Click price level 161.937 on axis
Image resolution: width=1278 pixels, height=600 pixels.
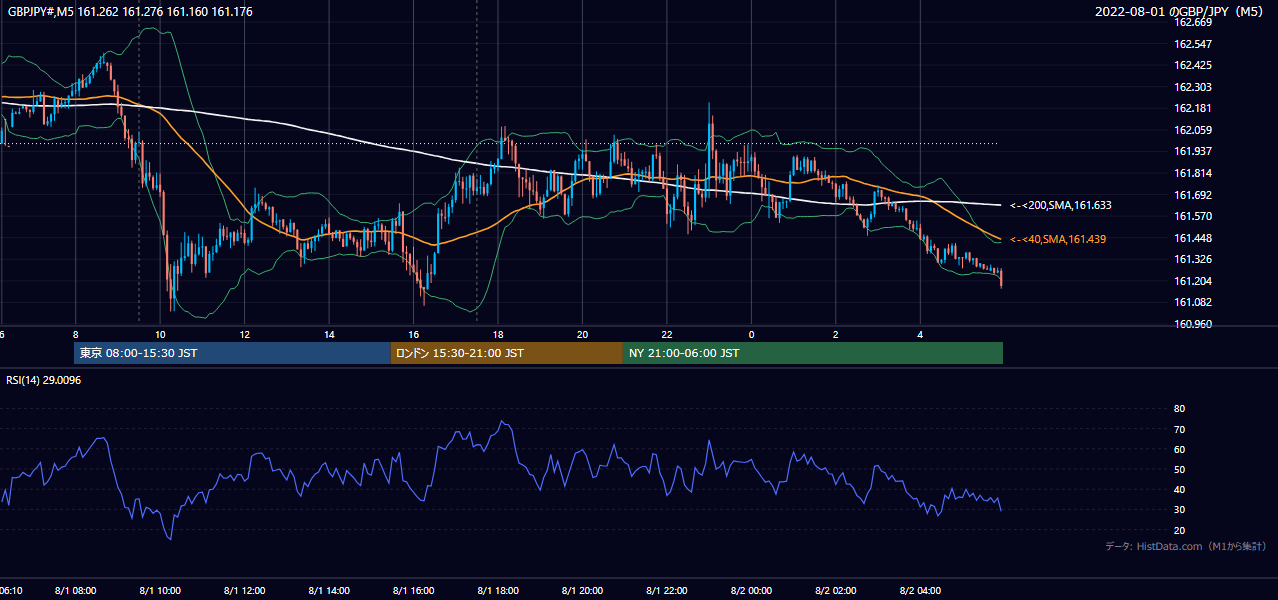coord(1193,152)
